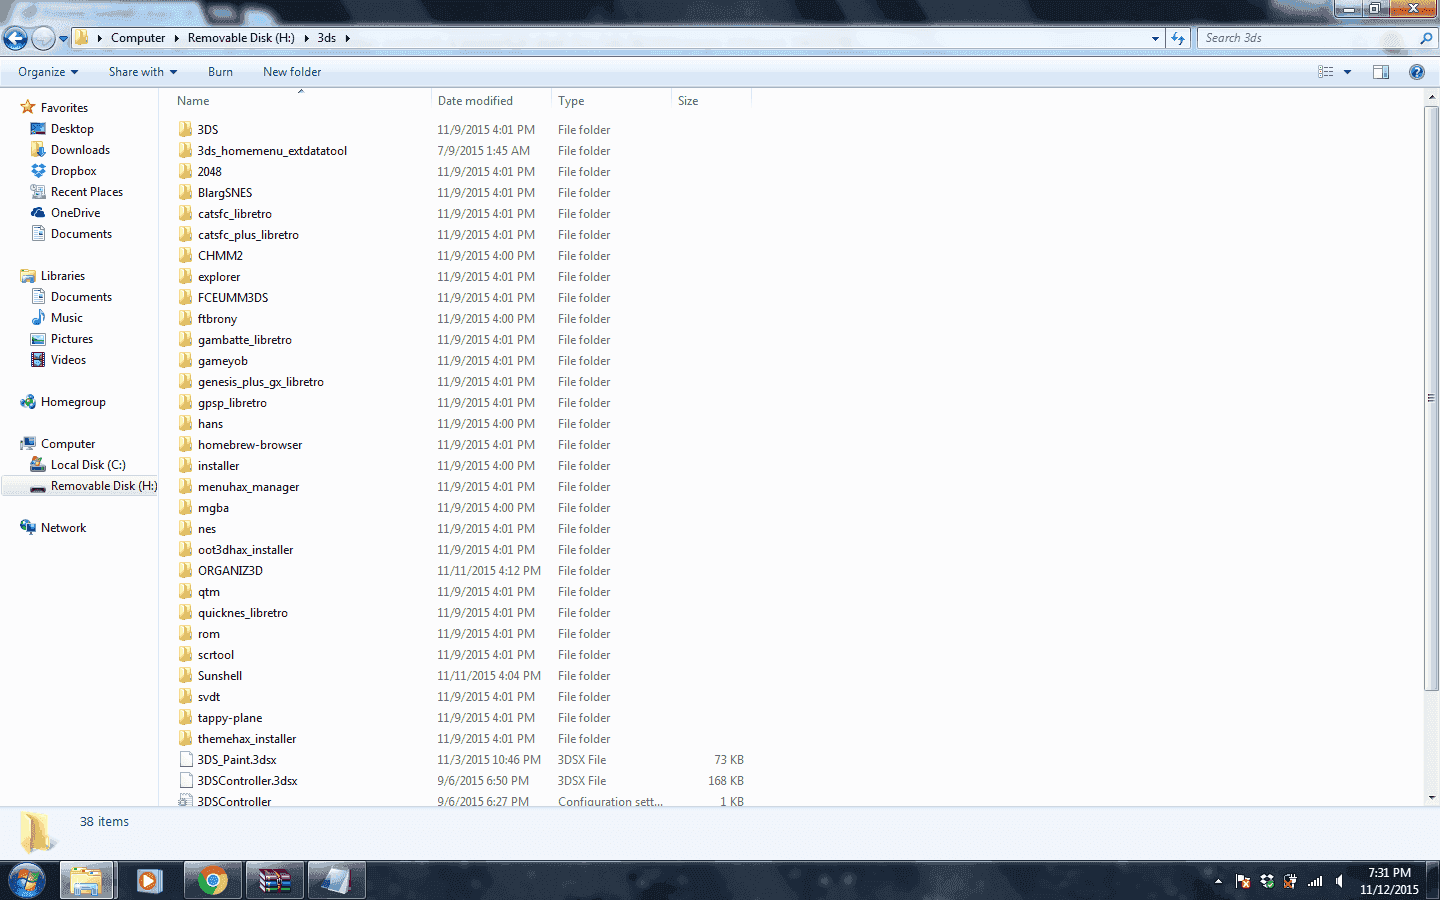1440x900 pixels.
Task: Open recent locations dropdown arrow
Action: point(63,39)
